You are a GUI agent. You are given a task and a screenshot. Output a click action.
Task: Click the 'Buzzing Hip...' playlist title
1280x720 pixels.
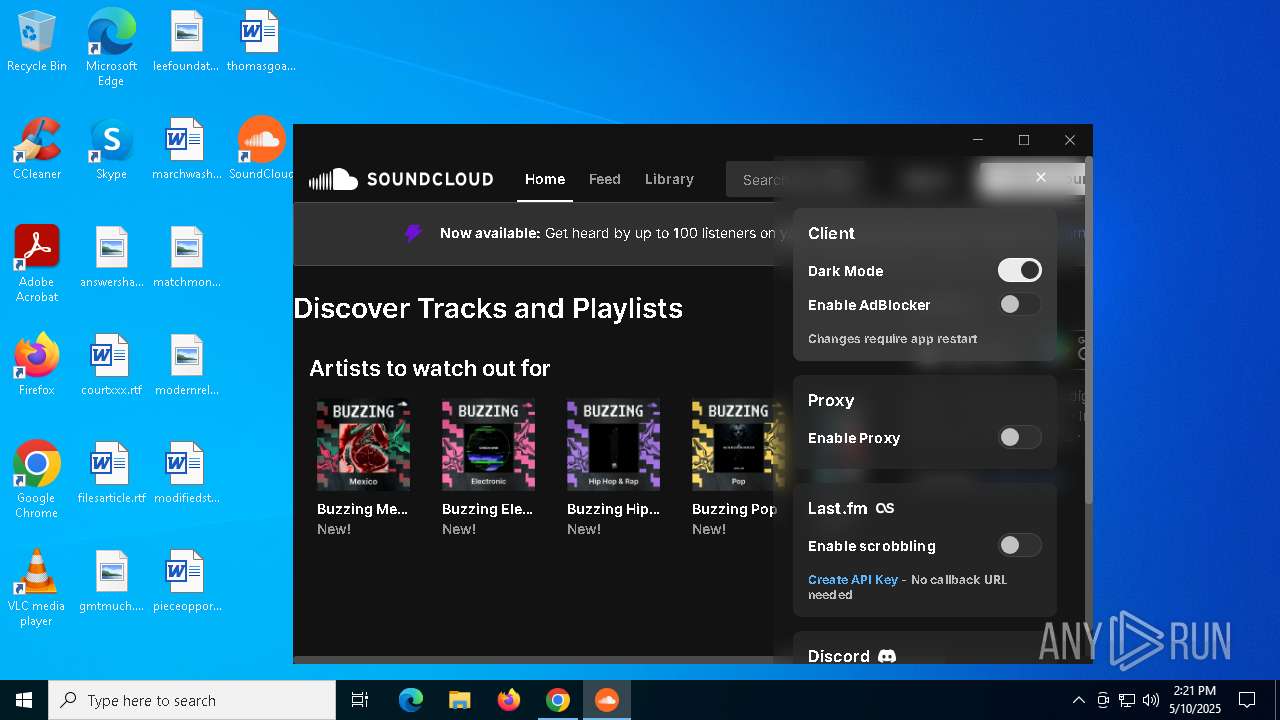[x=613, y=509]
